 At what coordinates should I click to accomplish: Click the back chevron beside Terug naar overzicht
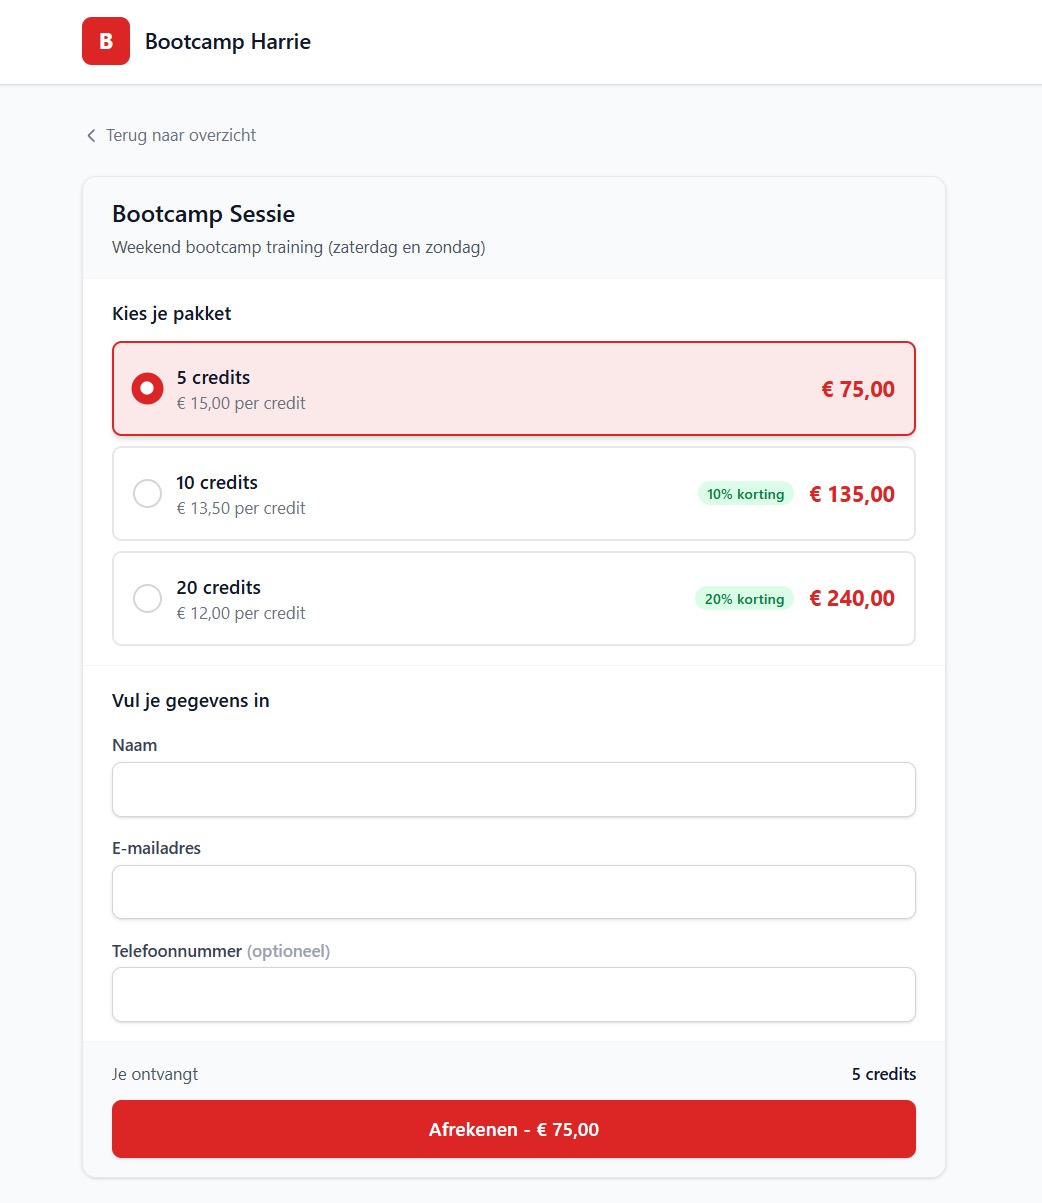tap(90, 135)
